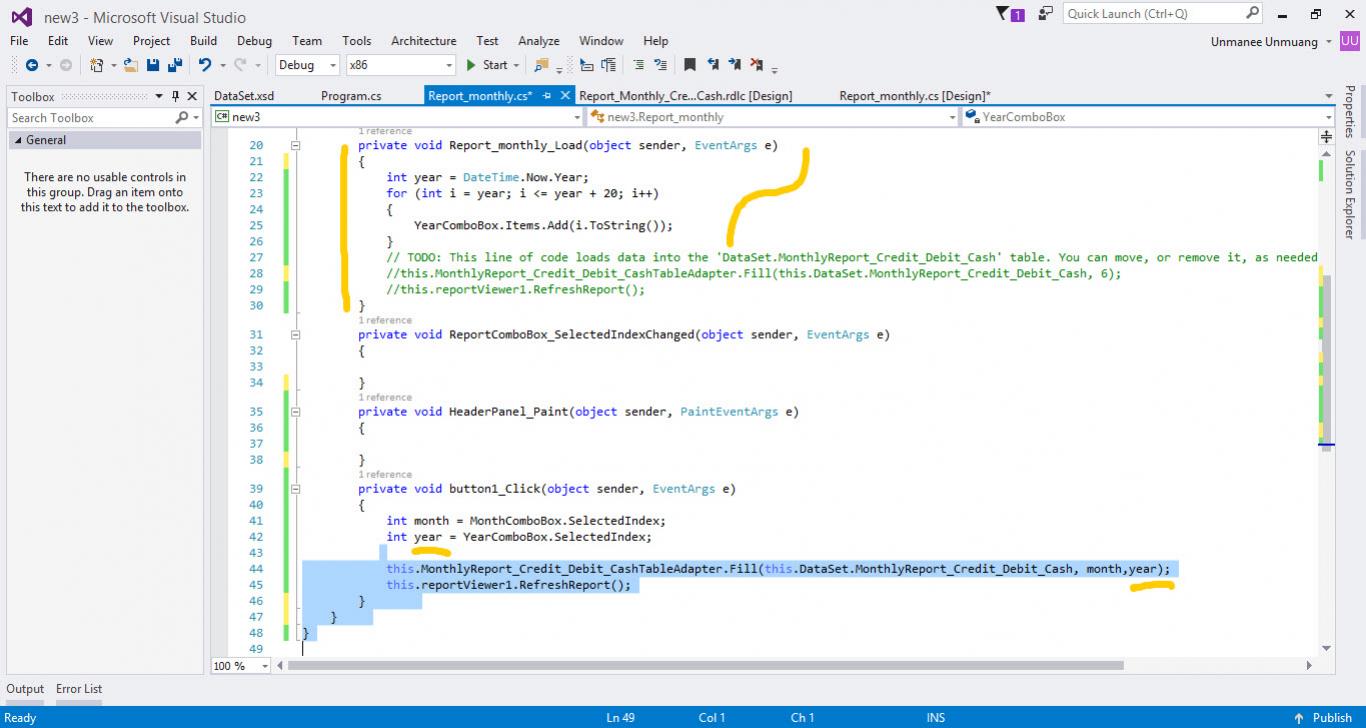Open the Solution Explorer side tab
The image size is (1366, 728).
pos(1349,195)
